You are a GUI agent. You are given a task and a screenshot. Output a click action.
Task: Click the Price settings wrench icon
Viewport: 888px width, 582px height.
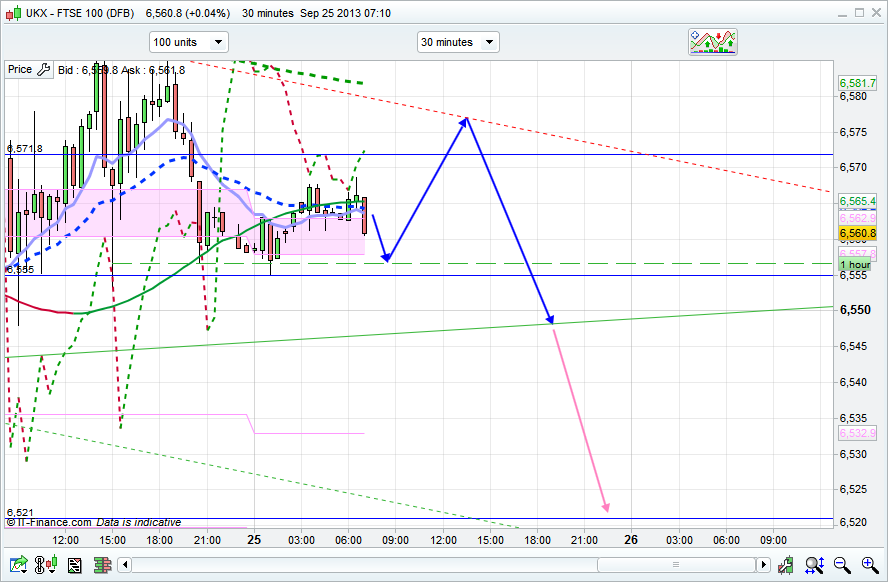point(43,70)
